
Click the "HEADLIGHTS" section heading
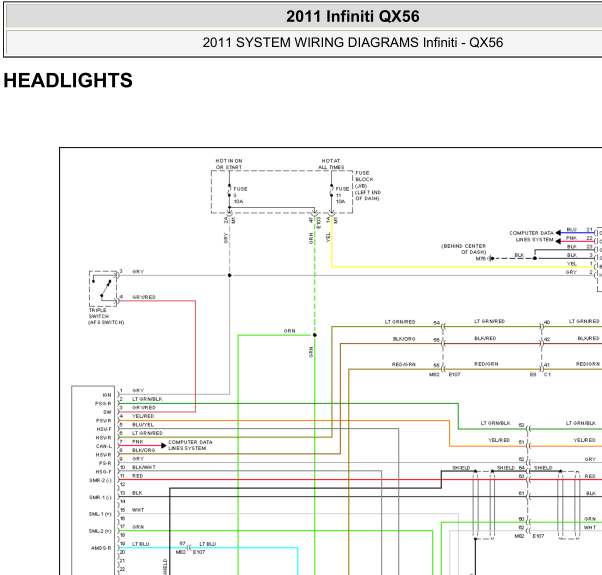pos(68,80)
